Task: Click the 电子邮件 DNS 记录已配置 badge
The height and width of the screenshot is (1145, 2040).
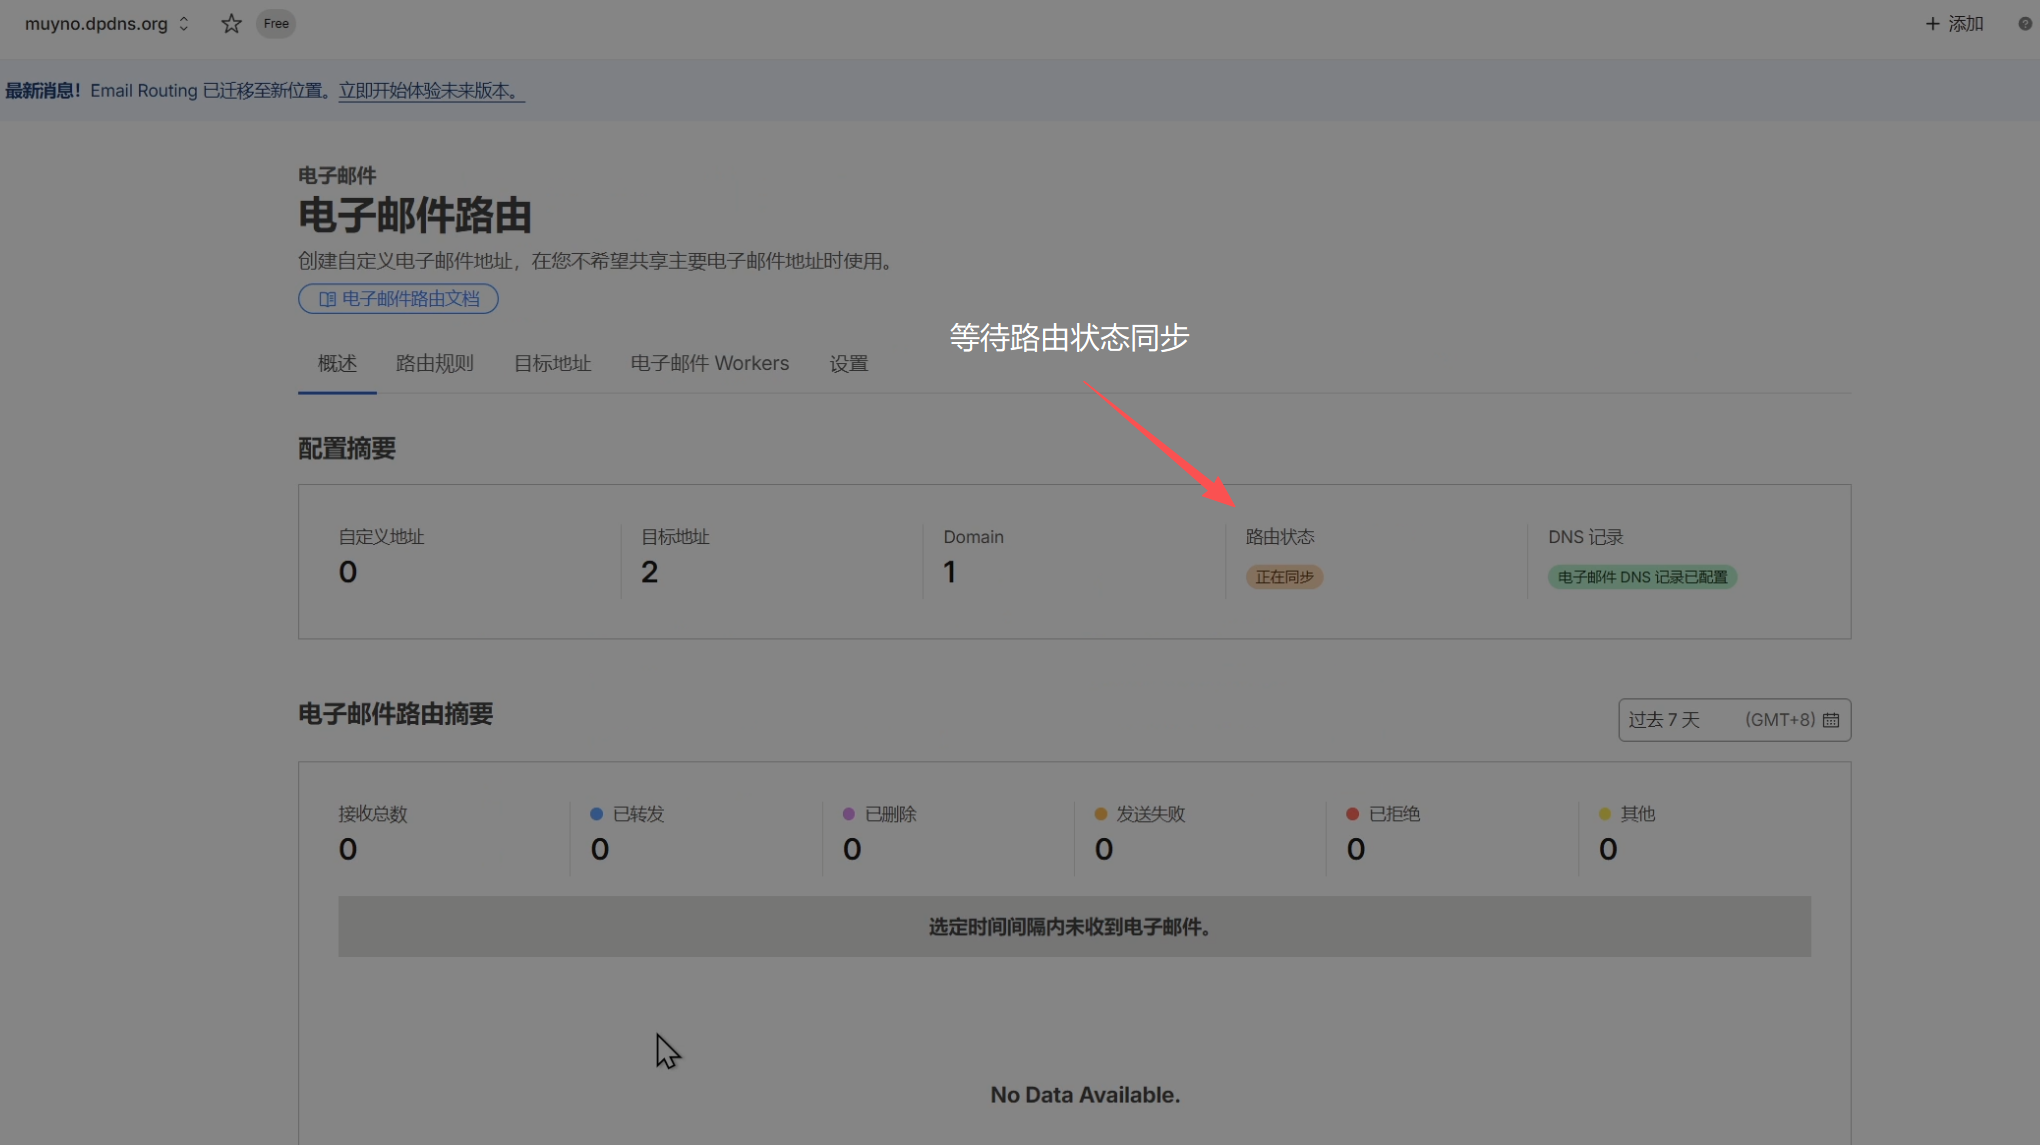Action: pos(1642,577)
